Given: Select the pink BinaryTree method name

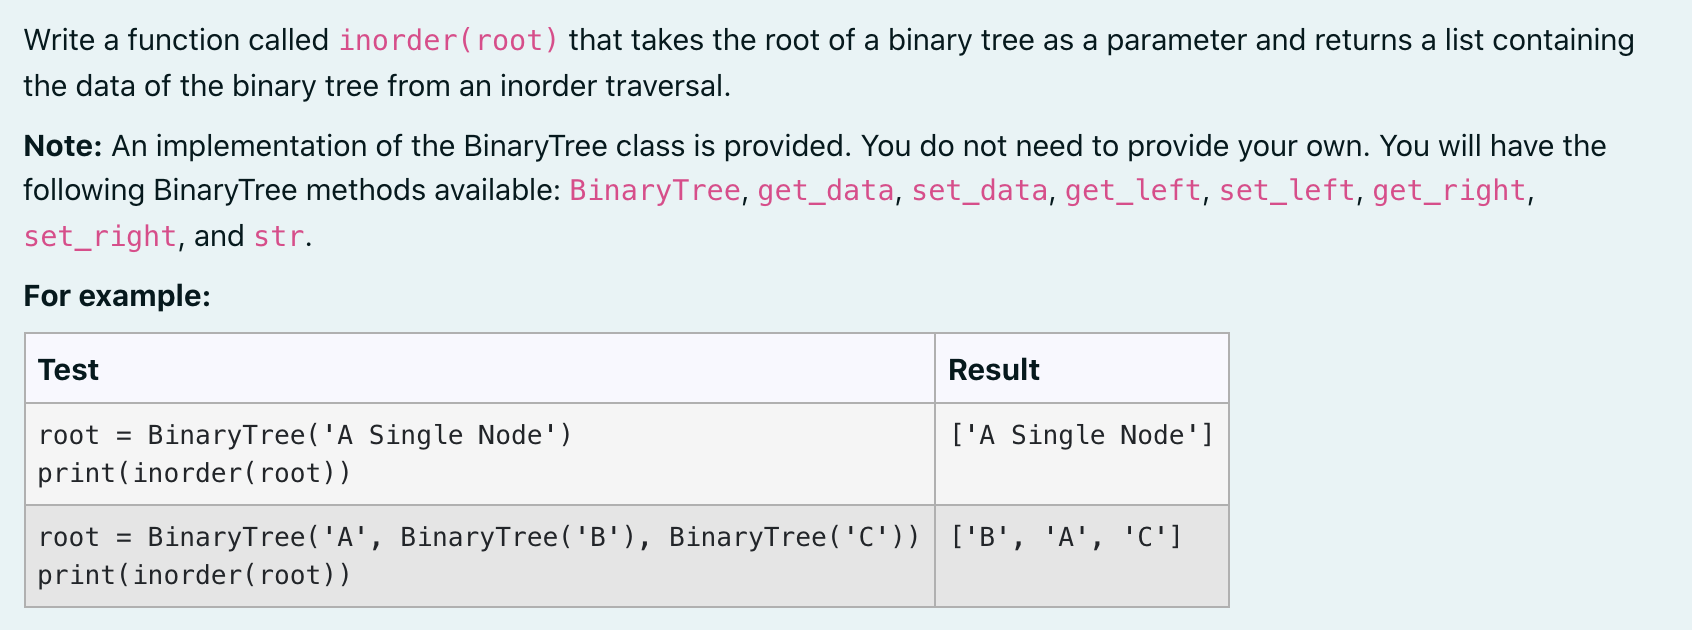Looking at the screenshot, I should (x=655, y=190).
